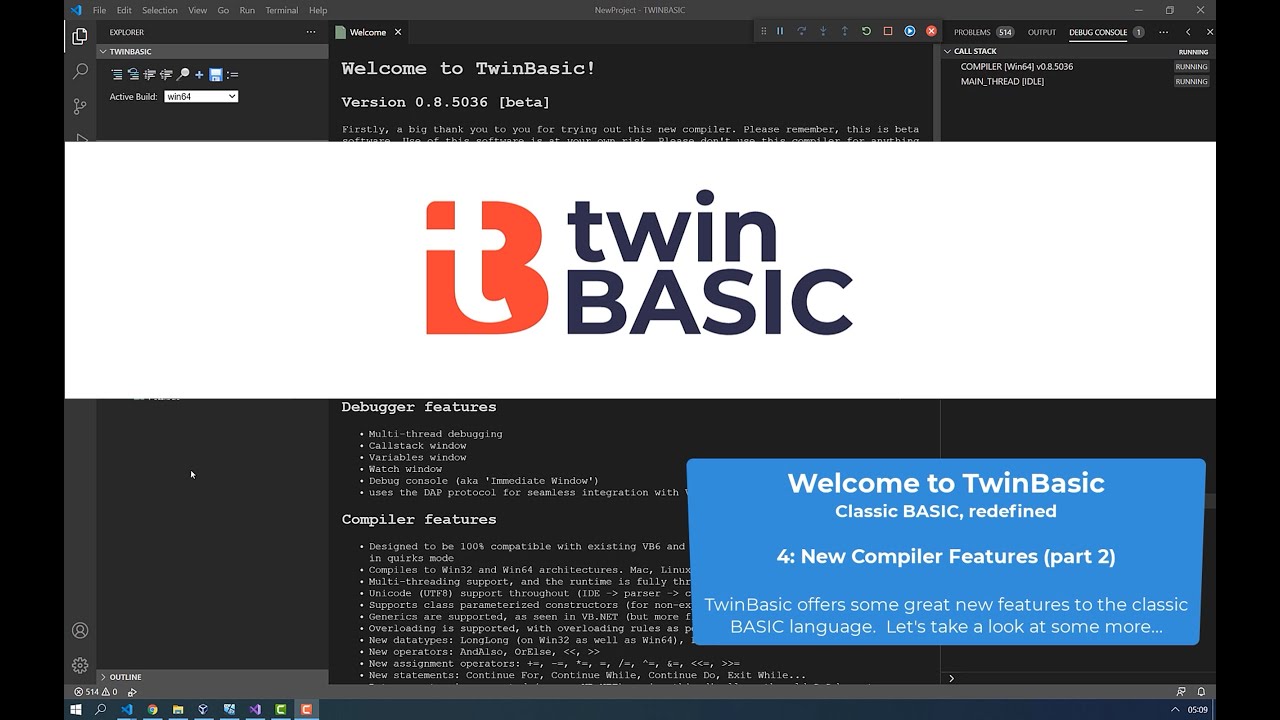Select the Welcome editor tab
The width and height of the screenshot is (1280, 720).
point(368,32)
